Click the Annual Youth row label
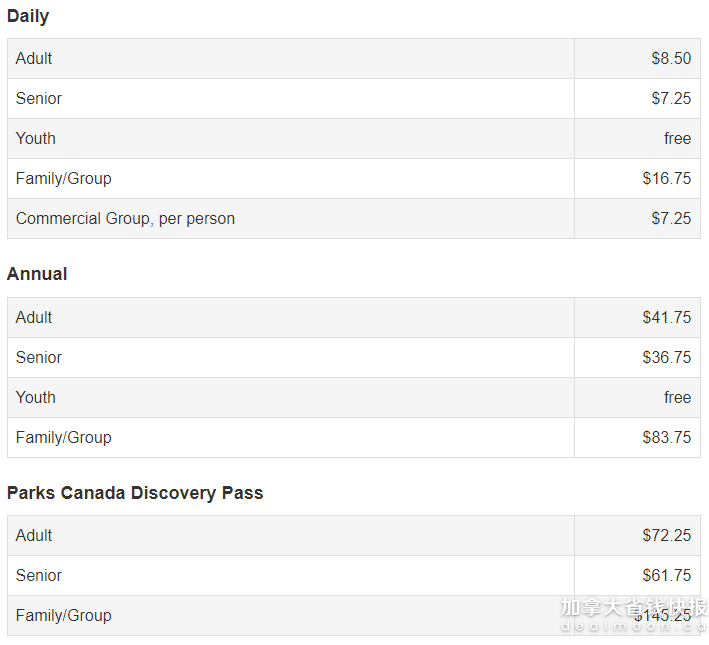The width and height of the screenshot is (709, 645). pyautogui.click(x=36, y=397)
